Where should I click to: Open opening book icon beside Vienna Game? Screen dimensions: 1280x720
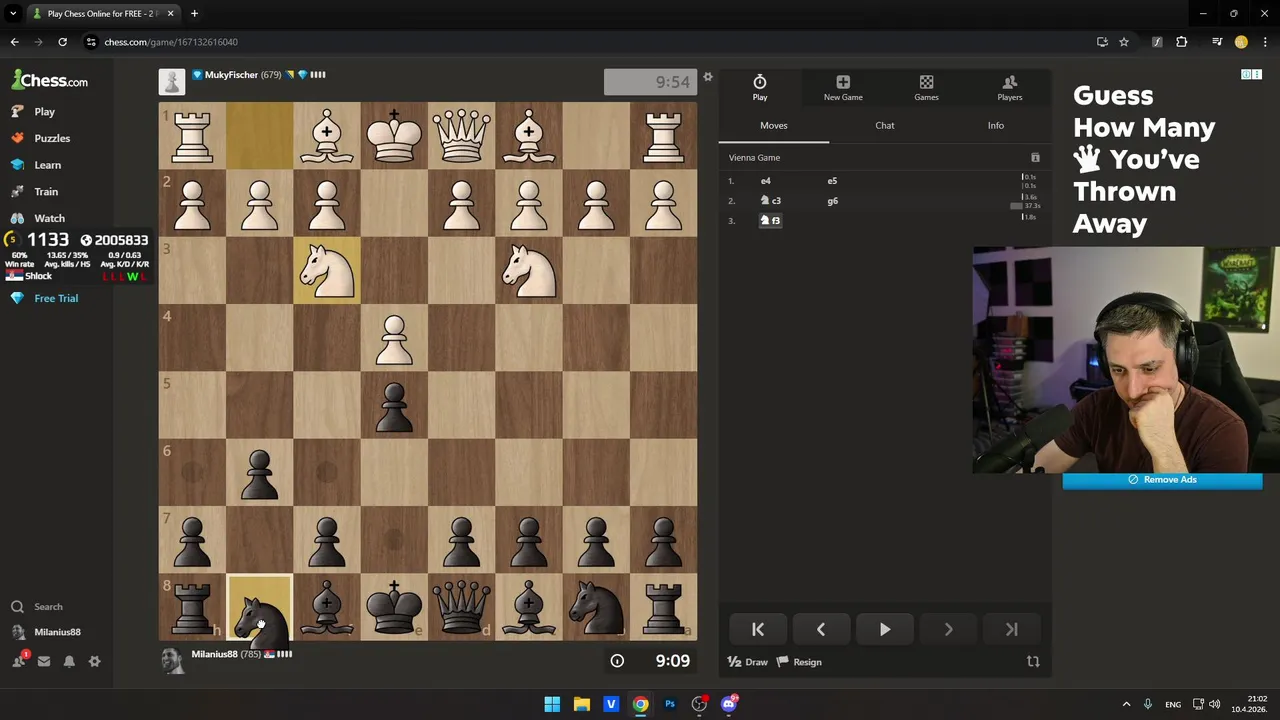pyautogui.click(x=1035, y=158)
